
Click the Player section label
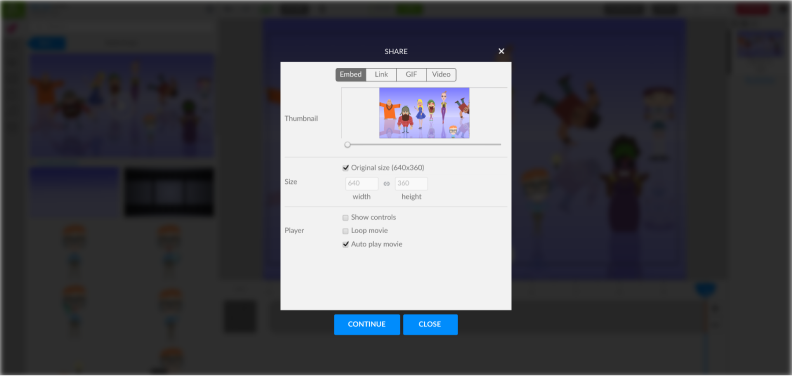pyautogui.click(x=294, y=230)
